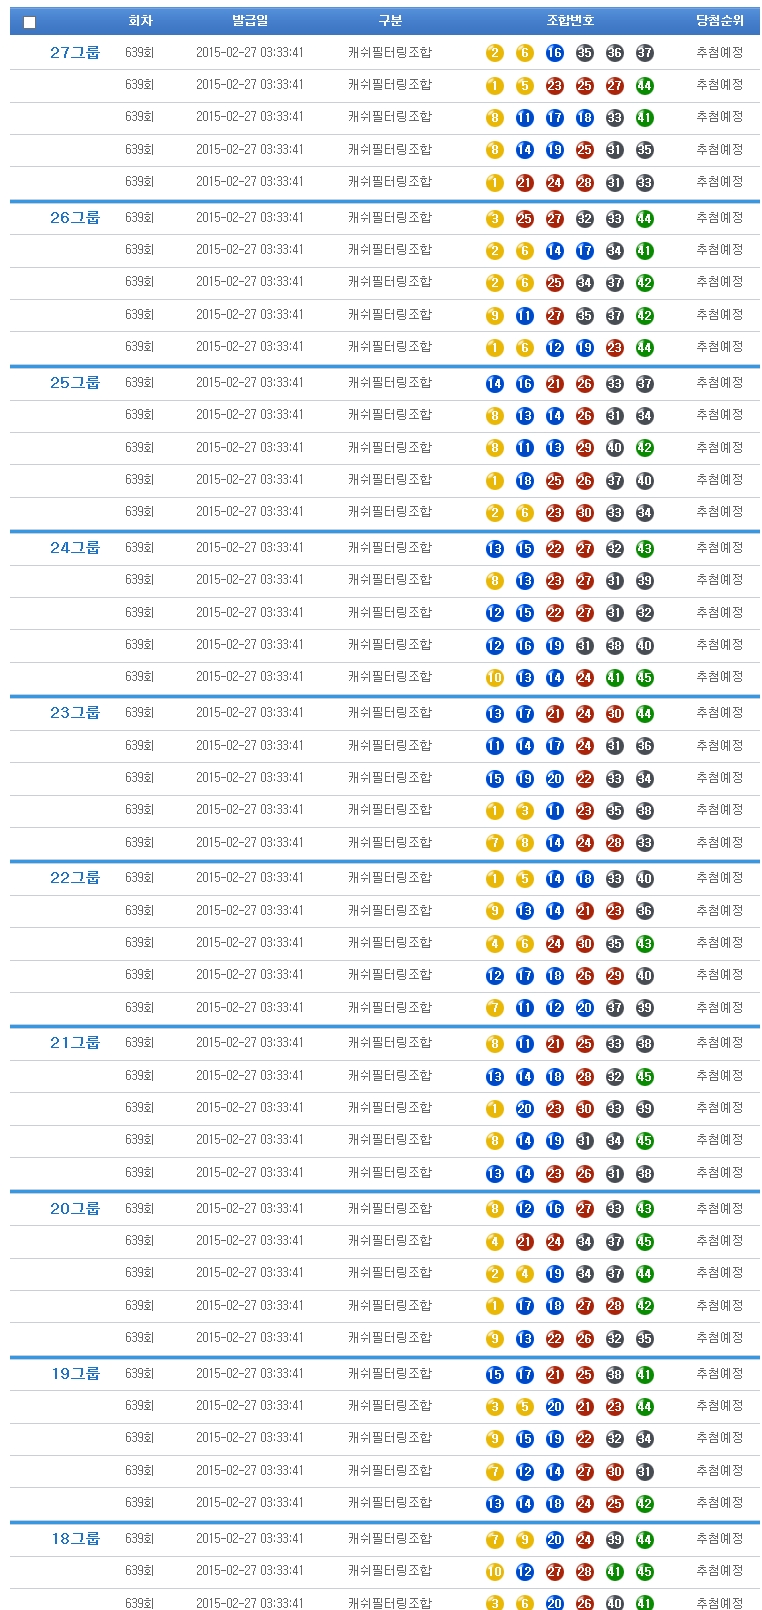
Task: Click blue ball 11 in 21그룹 first row
Action: [x=524, y=1043]
